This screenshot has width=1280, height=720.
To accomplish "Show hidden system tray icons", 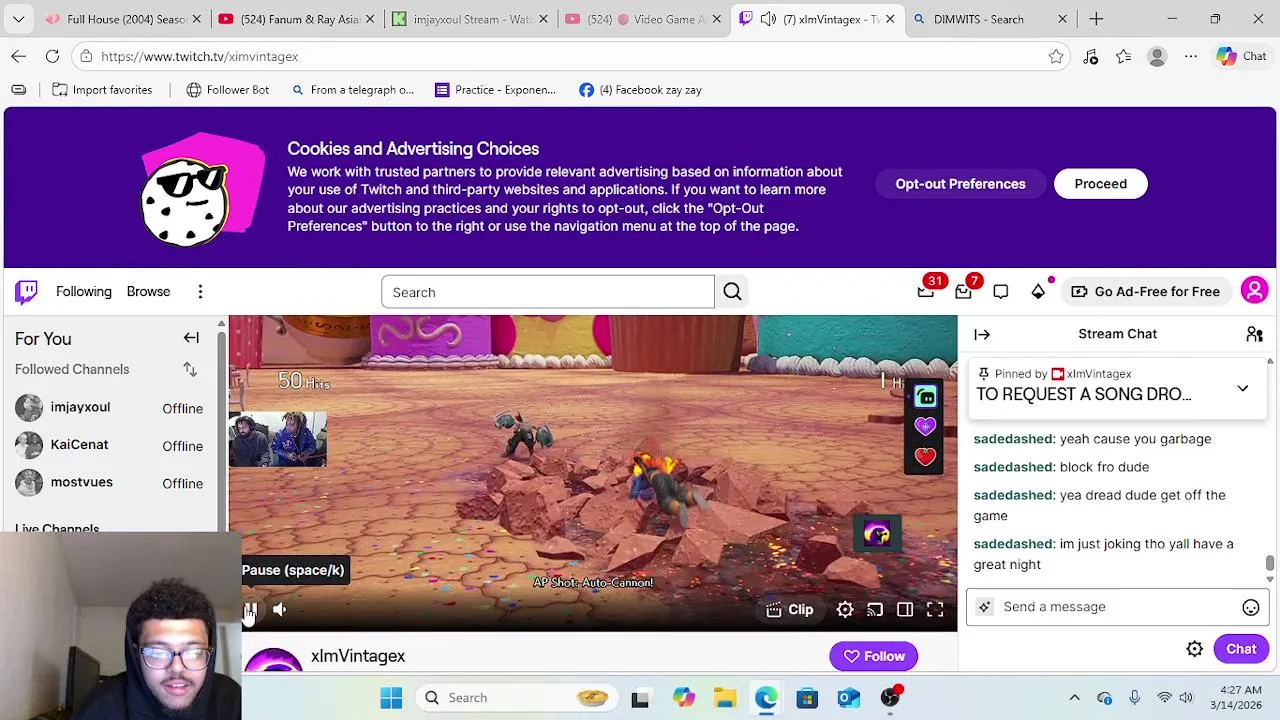I will (x=1074, y=698).
